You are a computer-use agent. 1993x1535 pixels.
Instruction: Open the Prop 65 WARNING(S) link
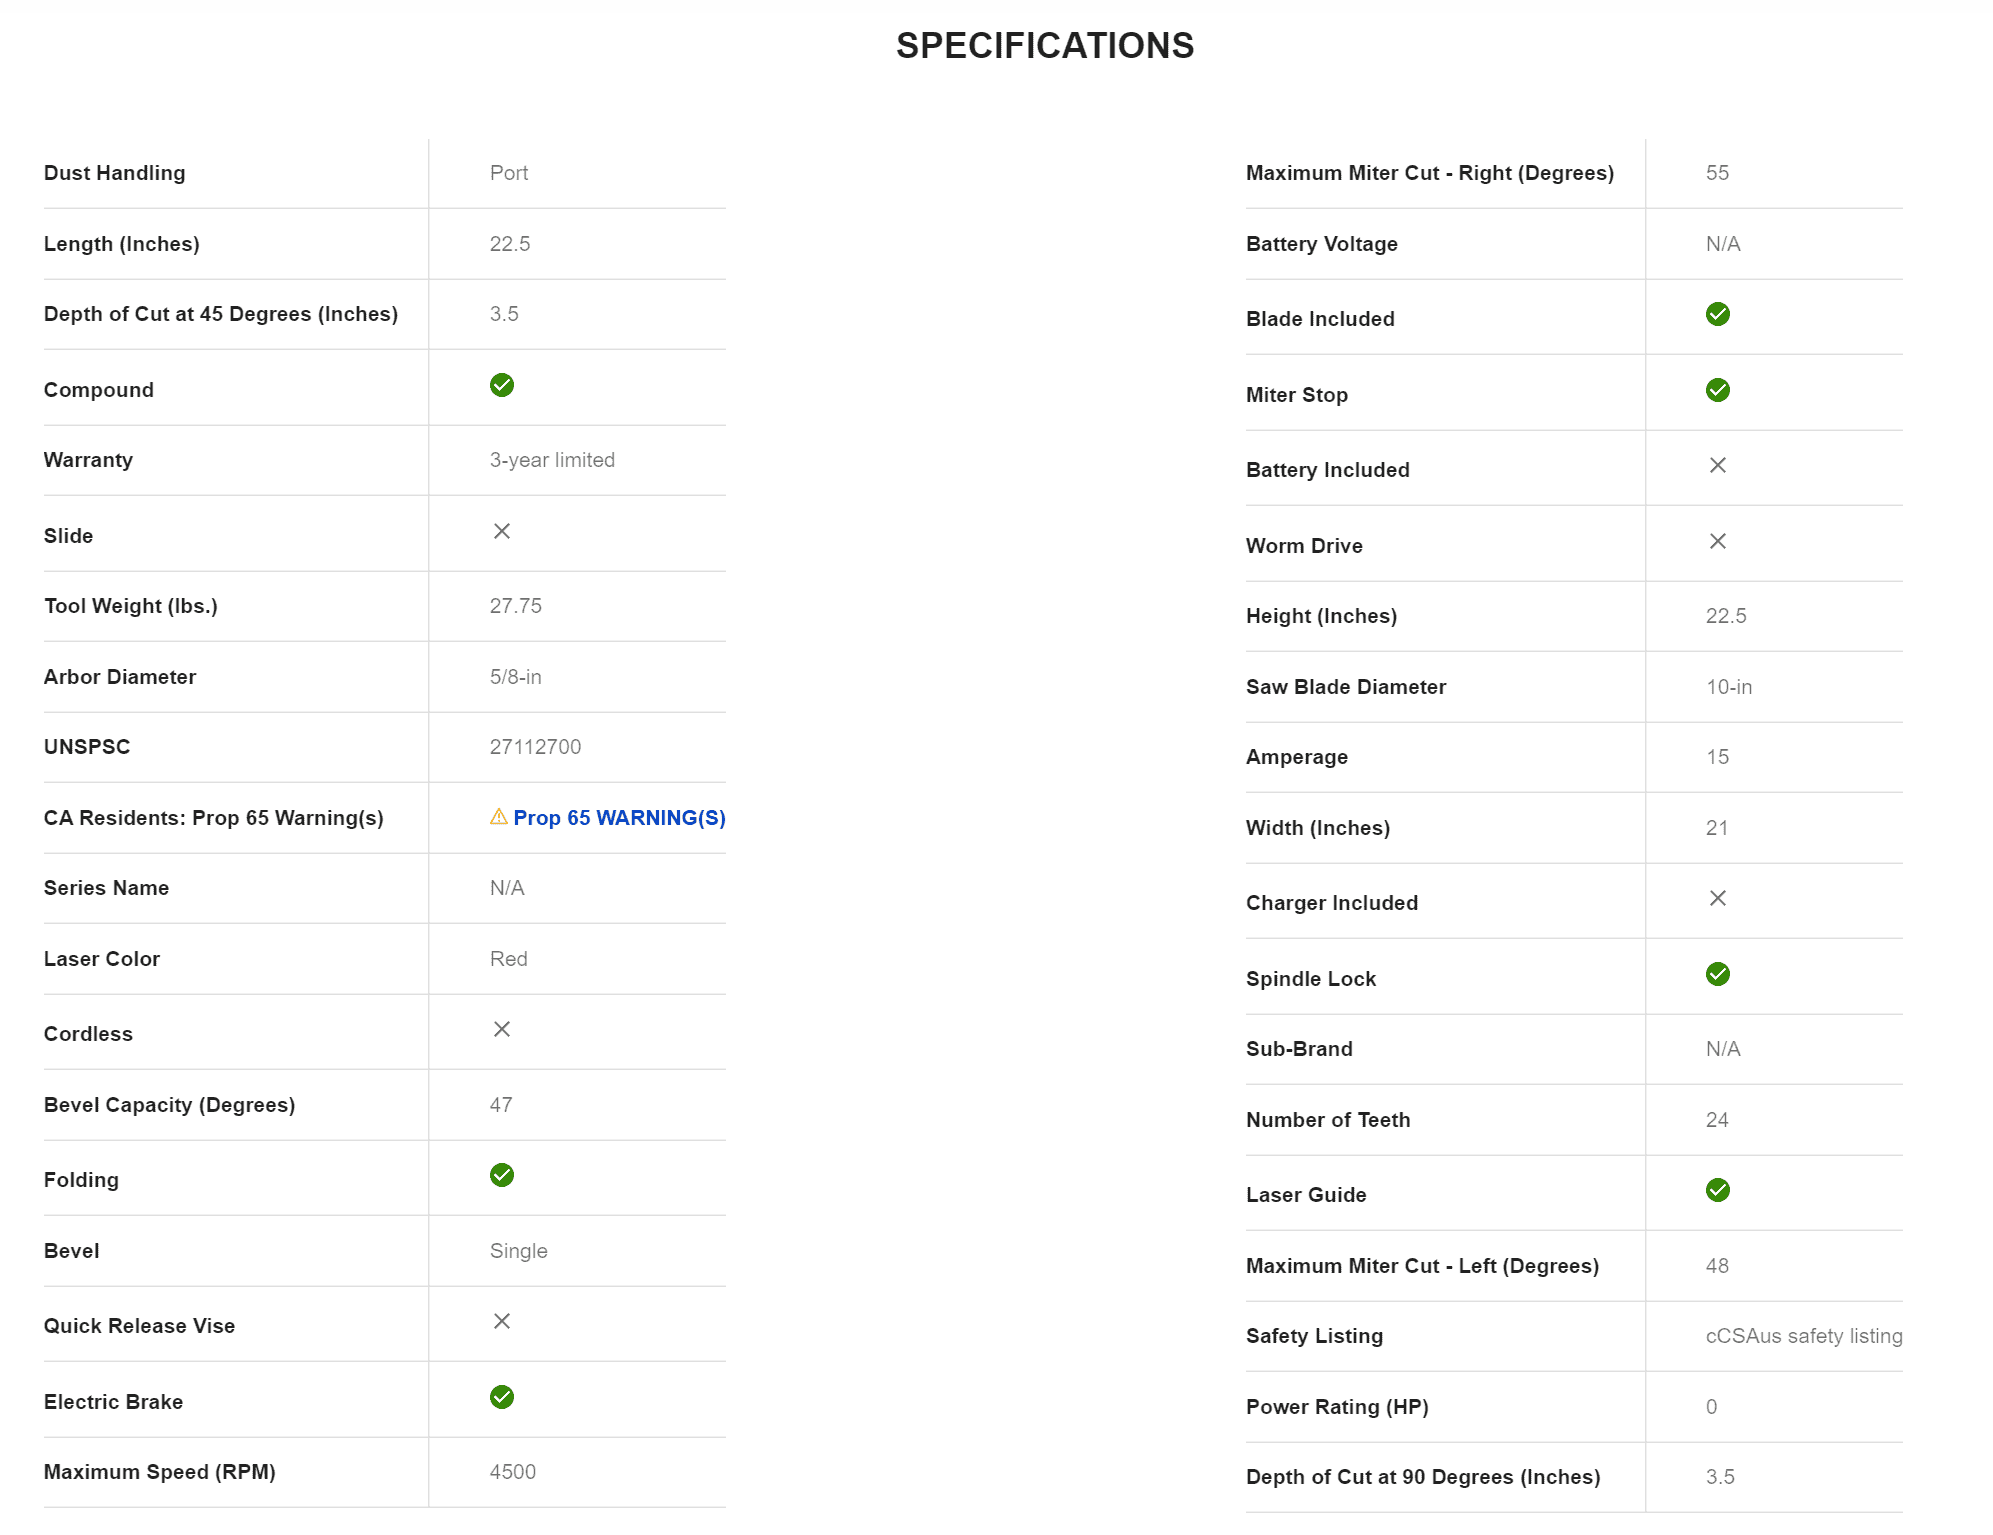619,818
